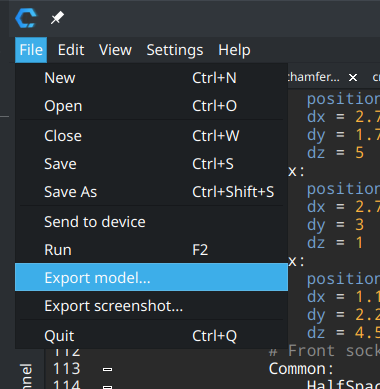Click the '# Front sock' comment line
The height and width of the screenshot is (389, 380).
tap(324, 351)
